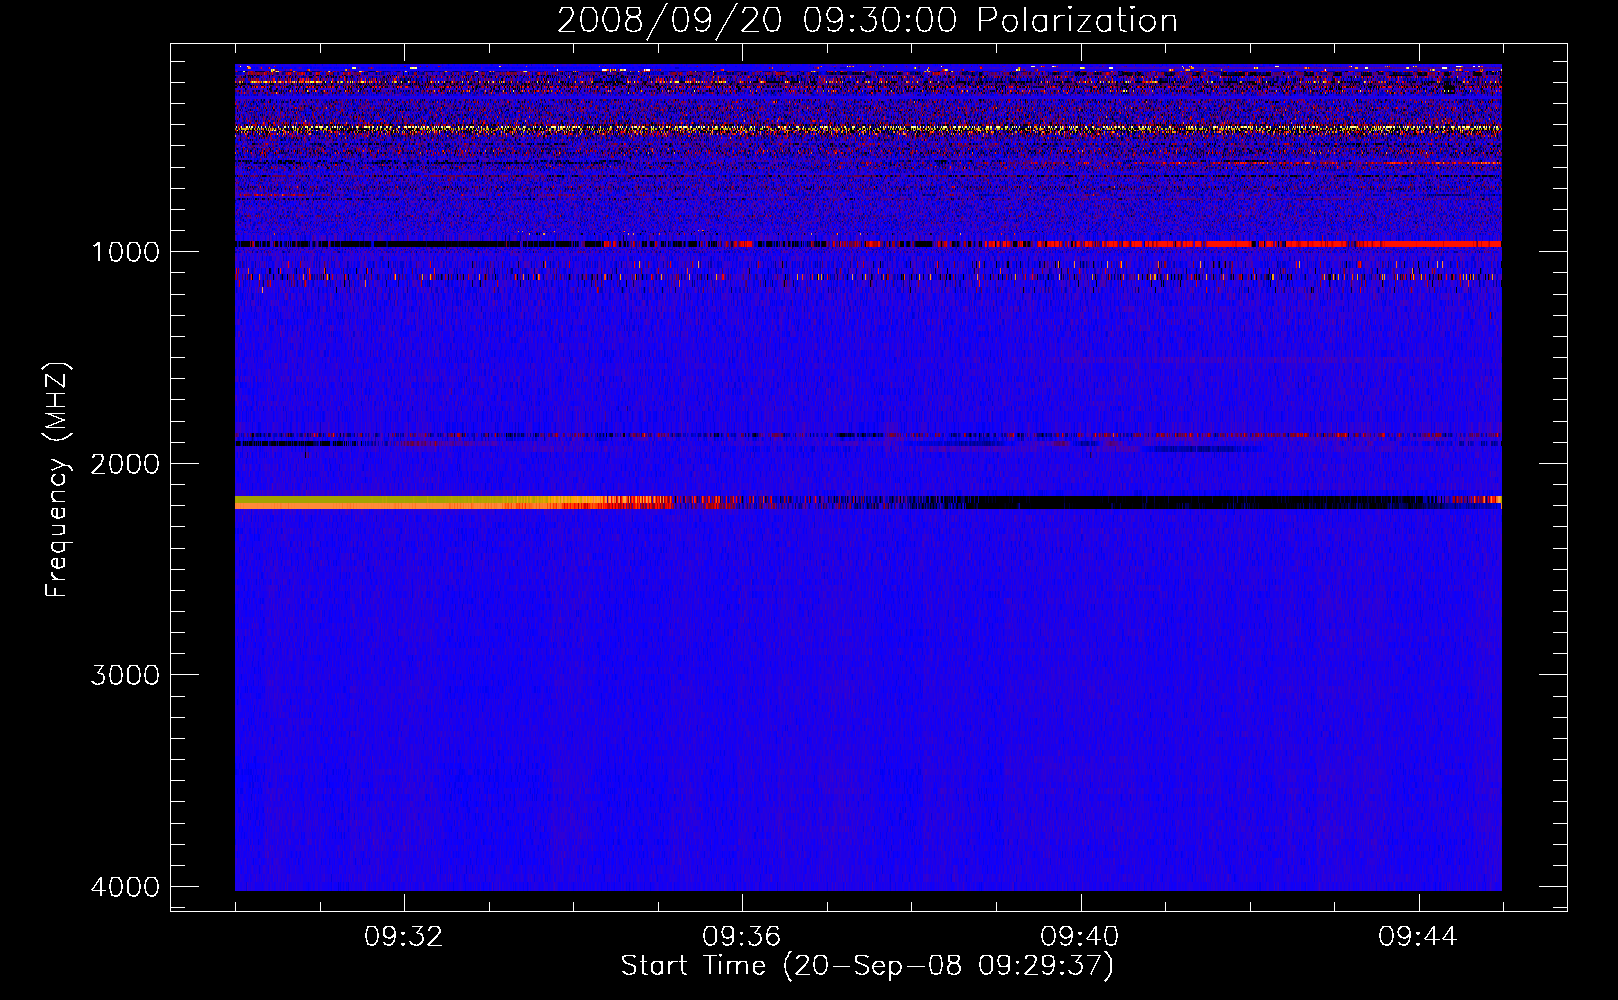Select the 2000 tick label on frequency axis

tap(125, 464)
